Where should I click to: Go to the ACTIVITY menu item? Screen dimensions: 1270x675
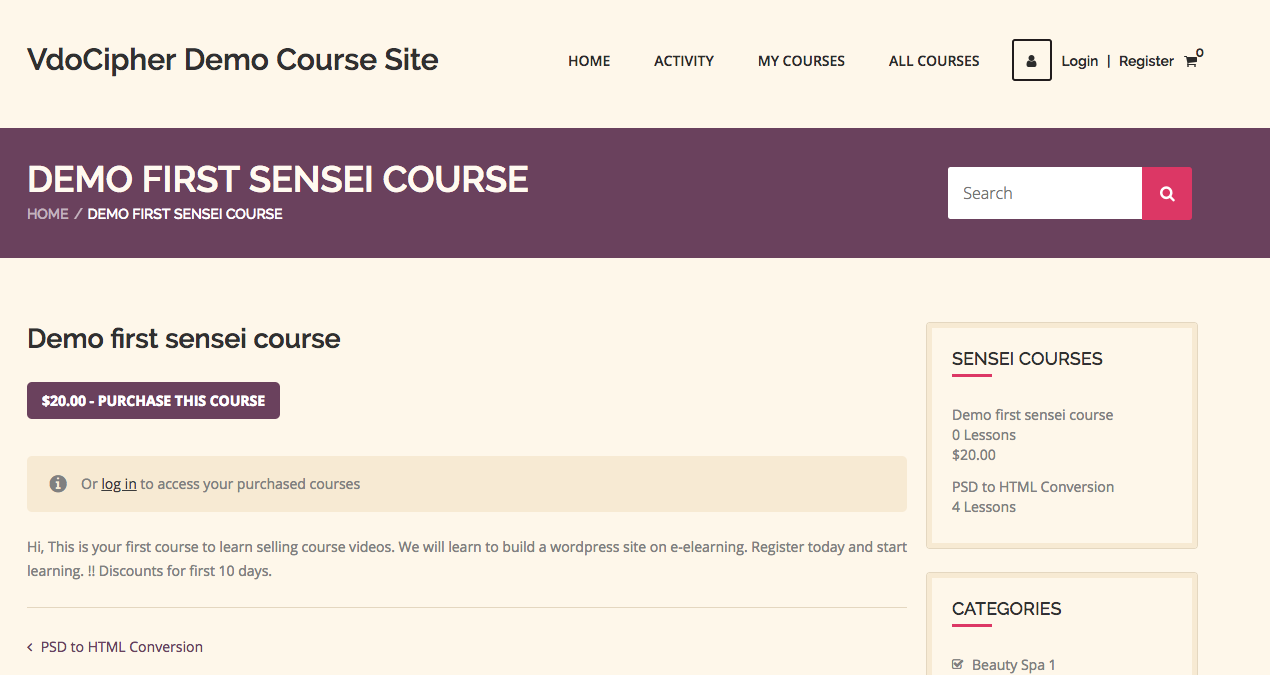(684, 61)
